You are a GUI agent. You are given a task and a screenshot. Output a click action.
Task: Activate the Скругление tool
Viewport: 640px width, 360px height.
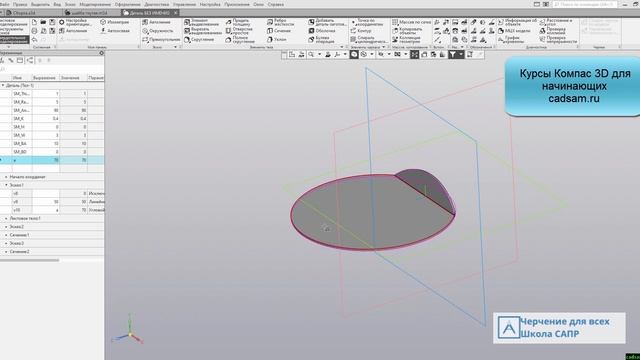(x=198, y=40)
